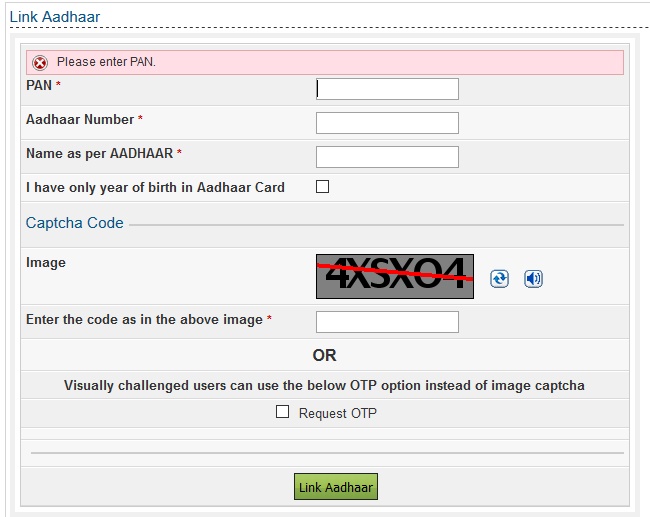Click 'Enter the code as in the above image' label
Viewport: 650px width, 517px height.
(x=144, y=320)
